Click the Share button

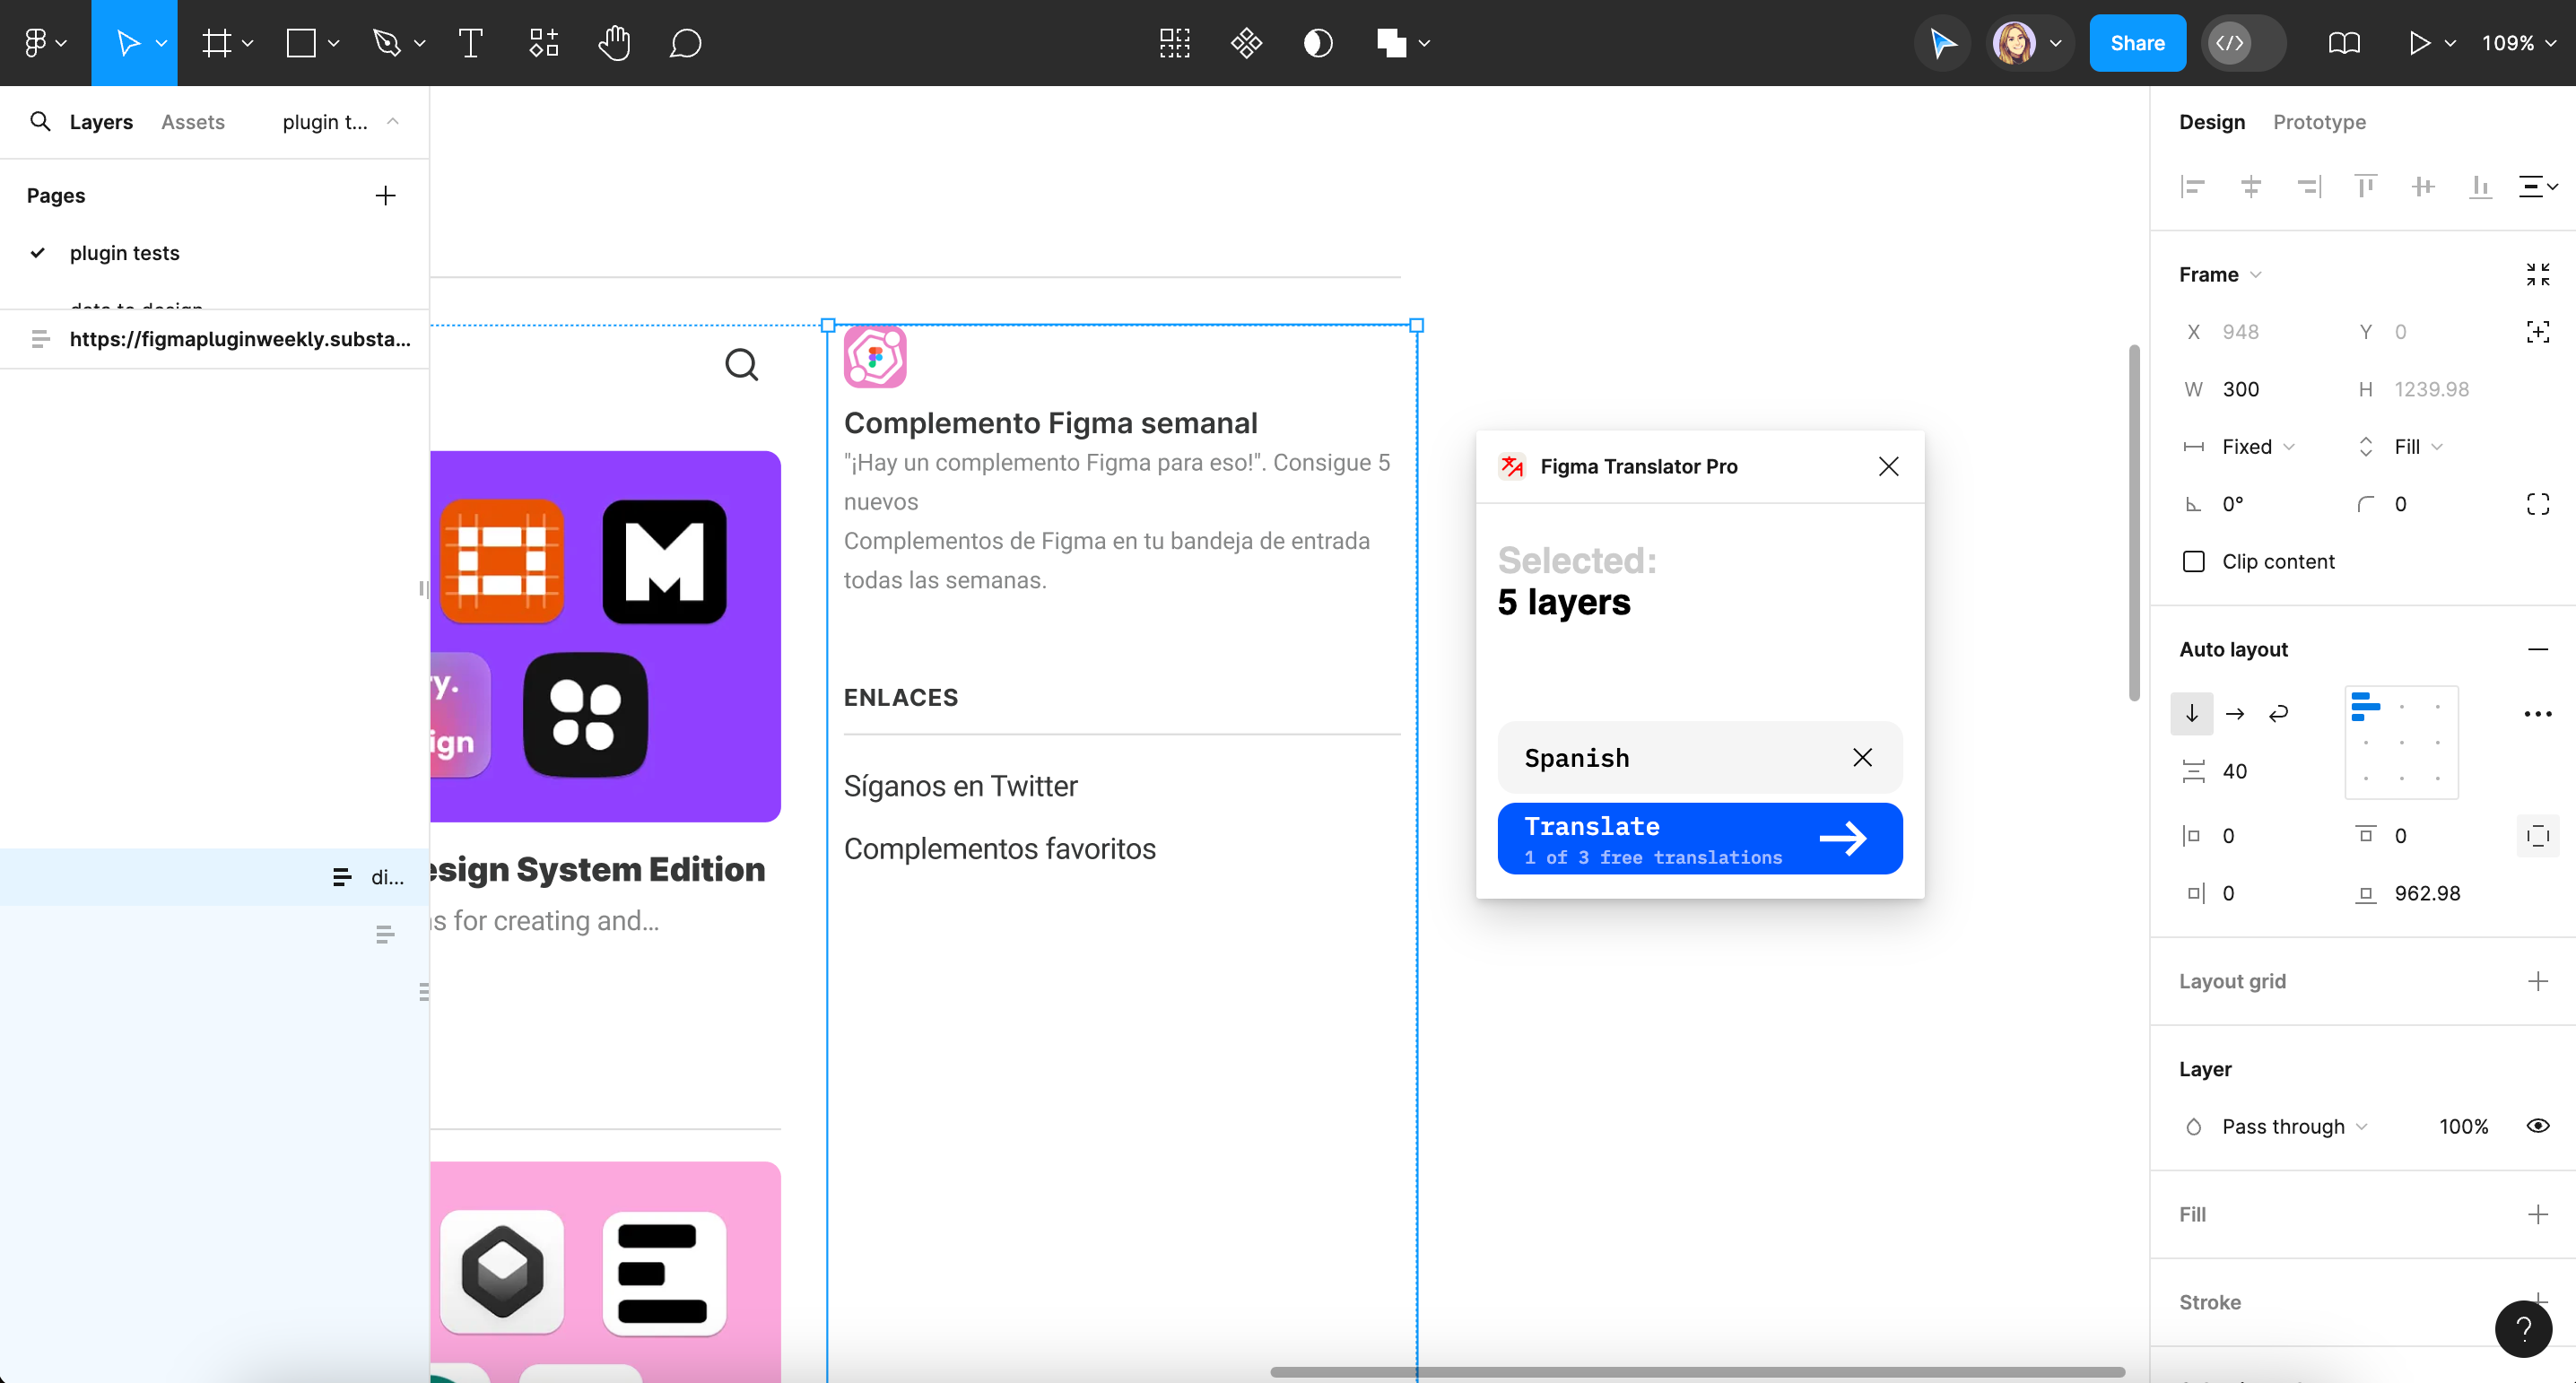pyautogui.click(x=2136, y=43)
